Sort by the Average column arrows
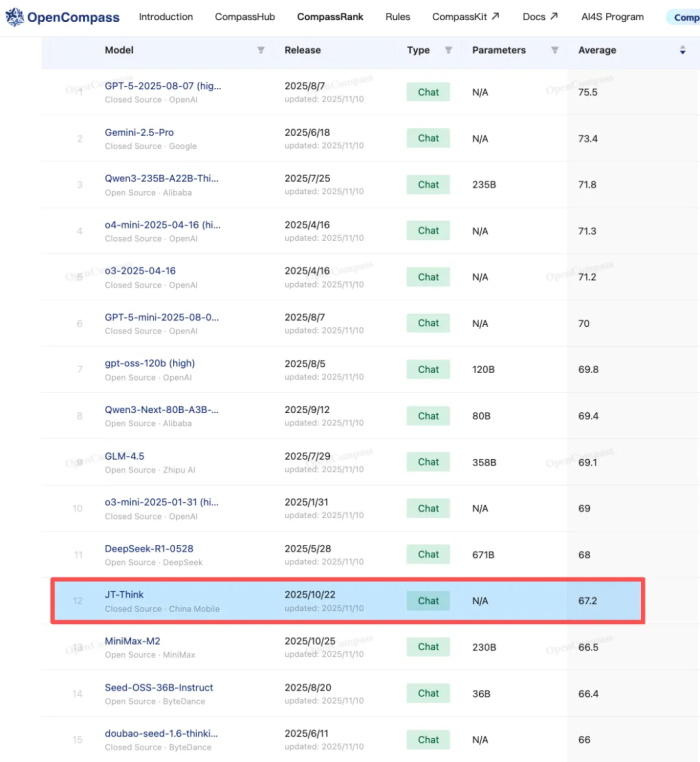Screen dimensions: 700x762 pos(683,50)
